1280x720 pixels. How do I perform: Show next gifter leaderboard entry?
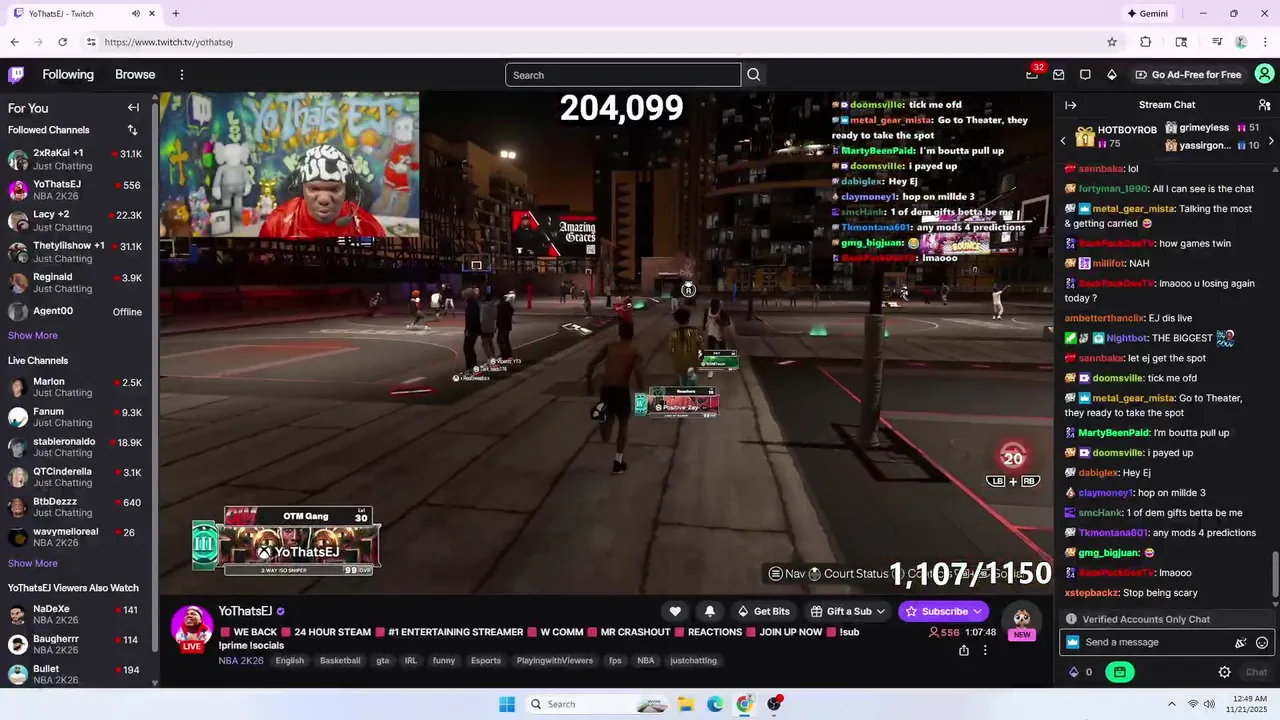pyautogui.click(x=1270, y=141)
